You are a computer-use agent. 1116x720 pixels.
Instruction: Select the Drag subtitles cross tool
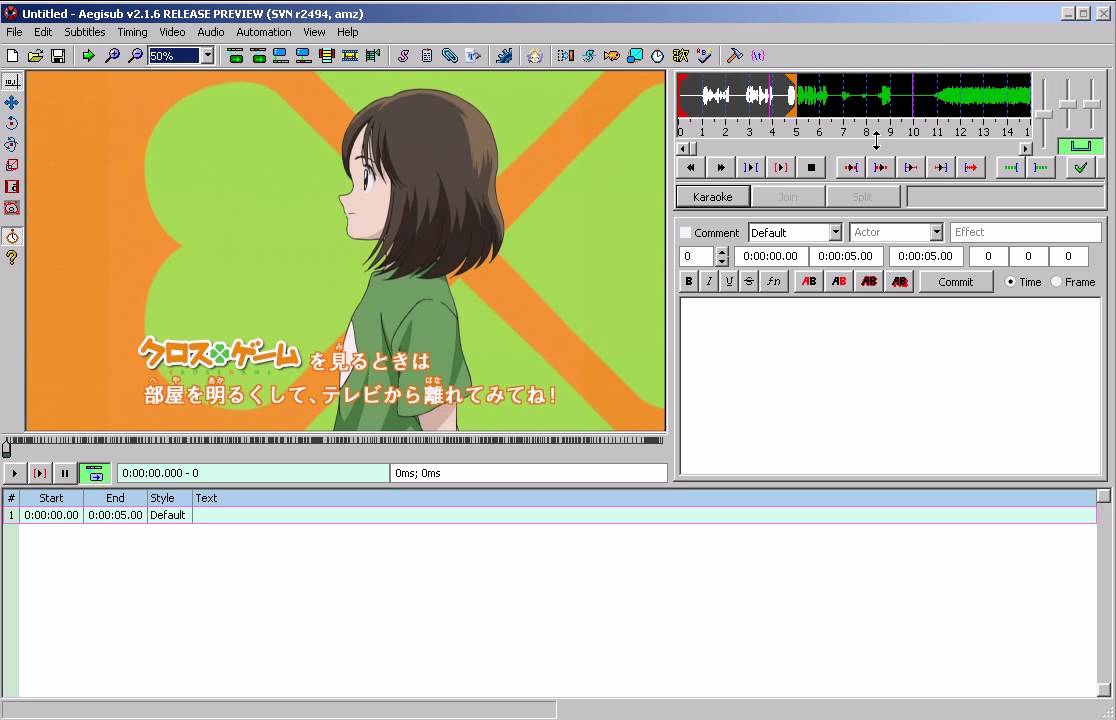tap(12, 102)
